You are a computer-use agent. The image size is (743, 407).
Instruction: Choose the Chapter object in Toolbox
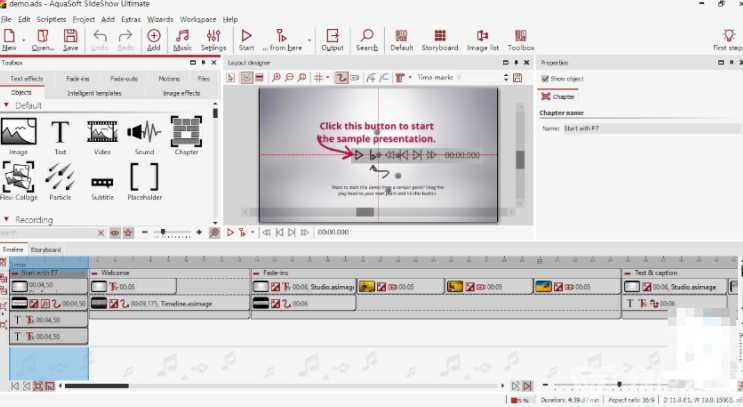[186, 134]
